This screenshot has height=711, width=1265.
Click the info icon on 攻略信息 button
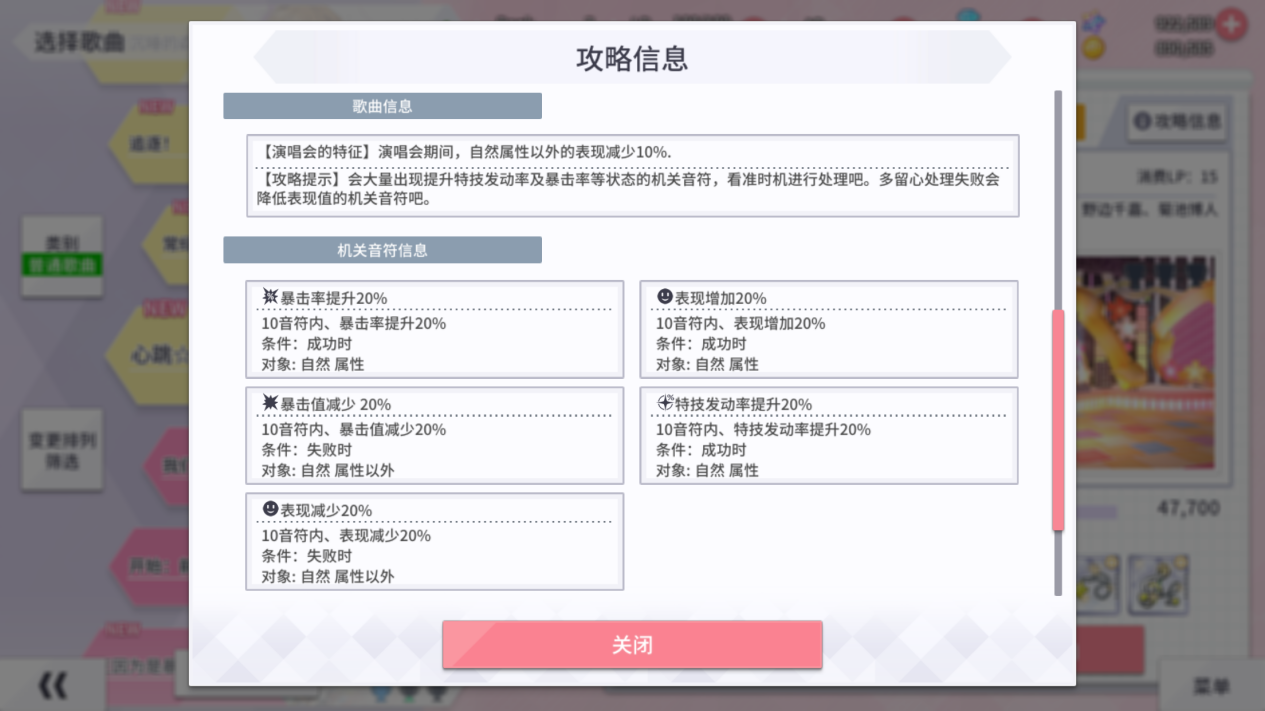(x=1141, y=121)
